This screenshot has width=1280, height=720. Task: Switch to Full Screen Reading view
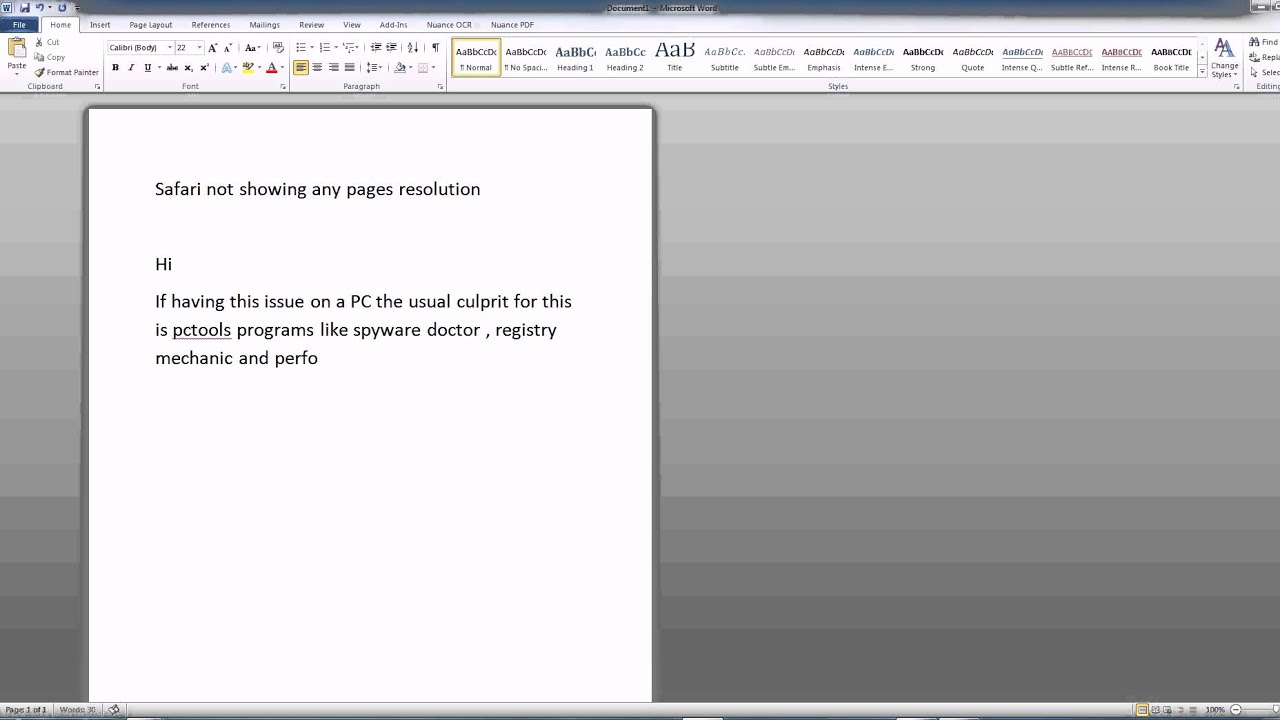click(1154, 710)
